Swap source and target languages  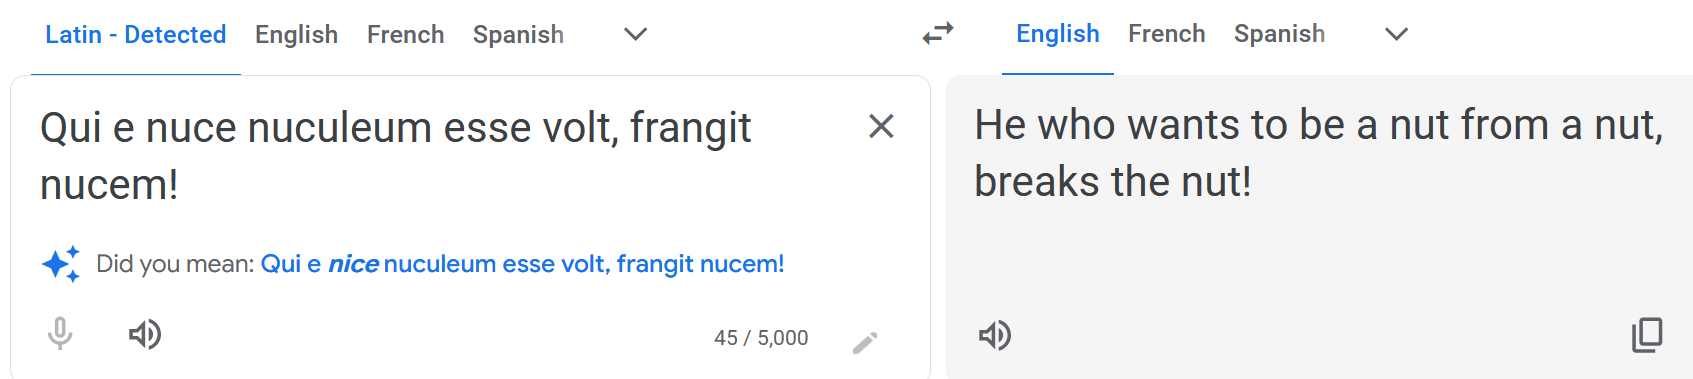pyautogui.click(x=938, y=34)
